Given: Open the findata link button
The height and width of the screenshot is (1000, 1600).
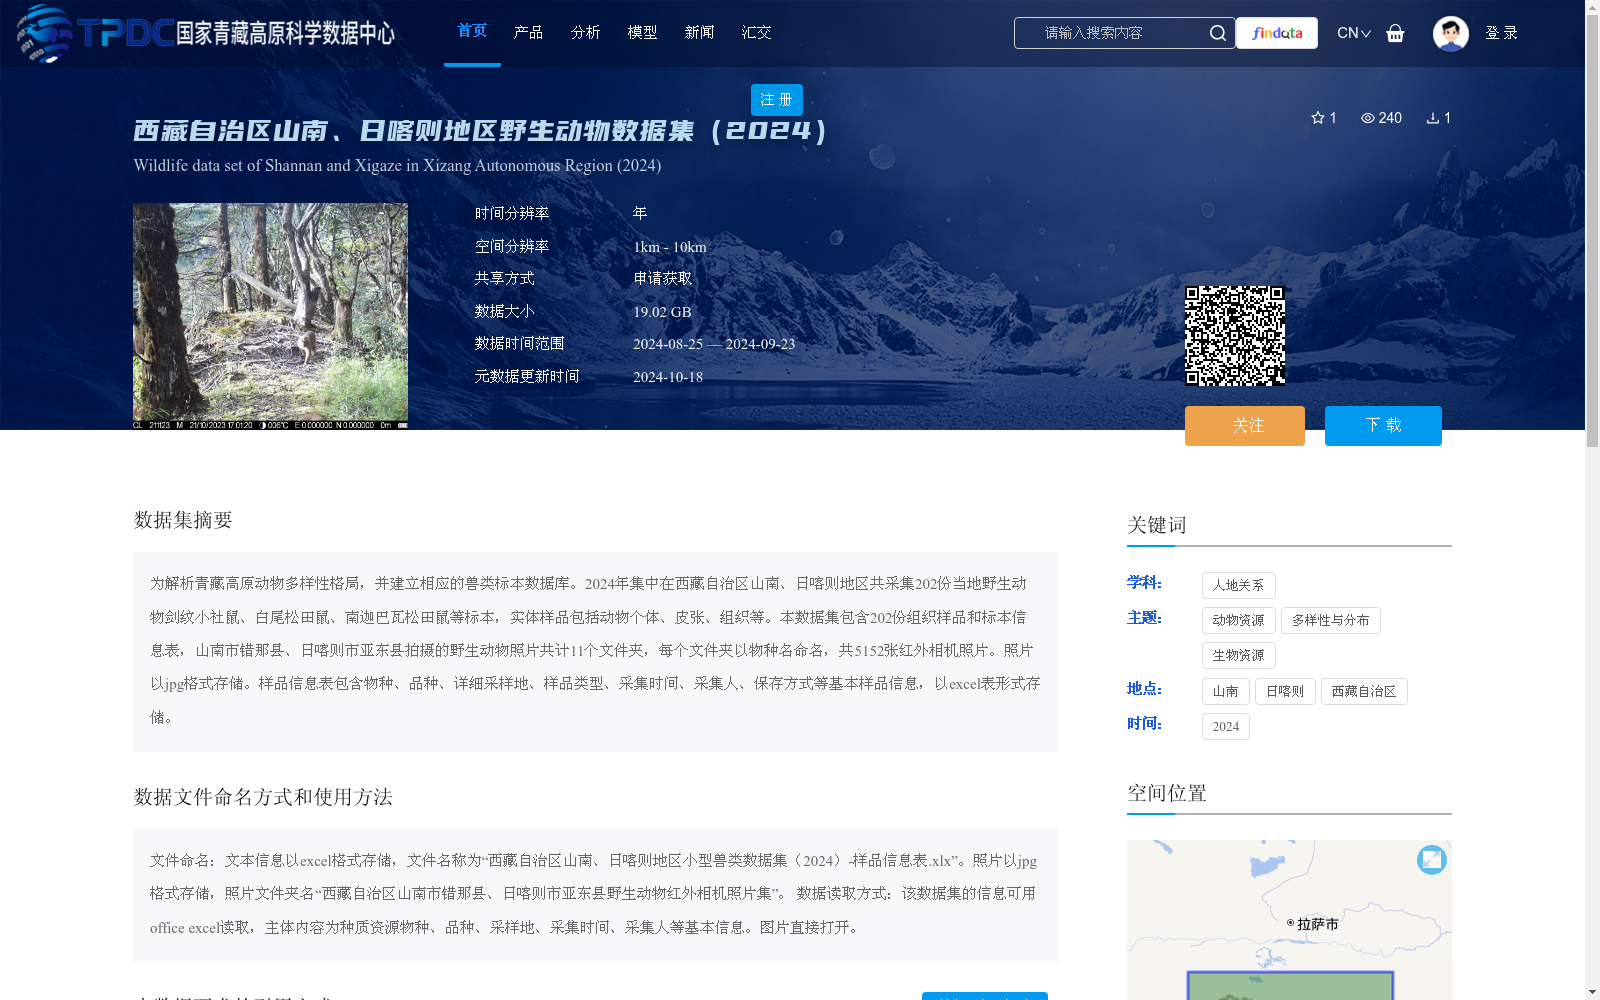Looking at the screenshot, I should (1277, 33).
